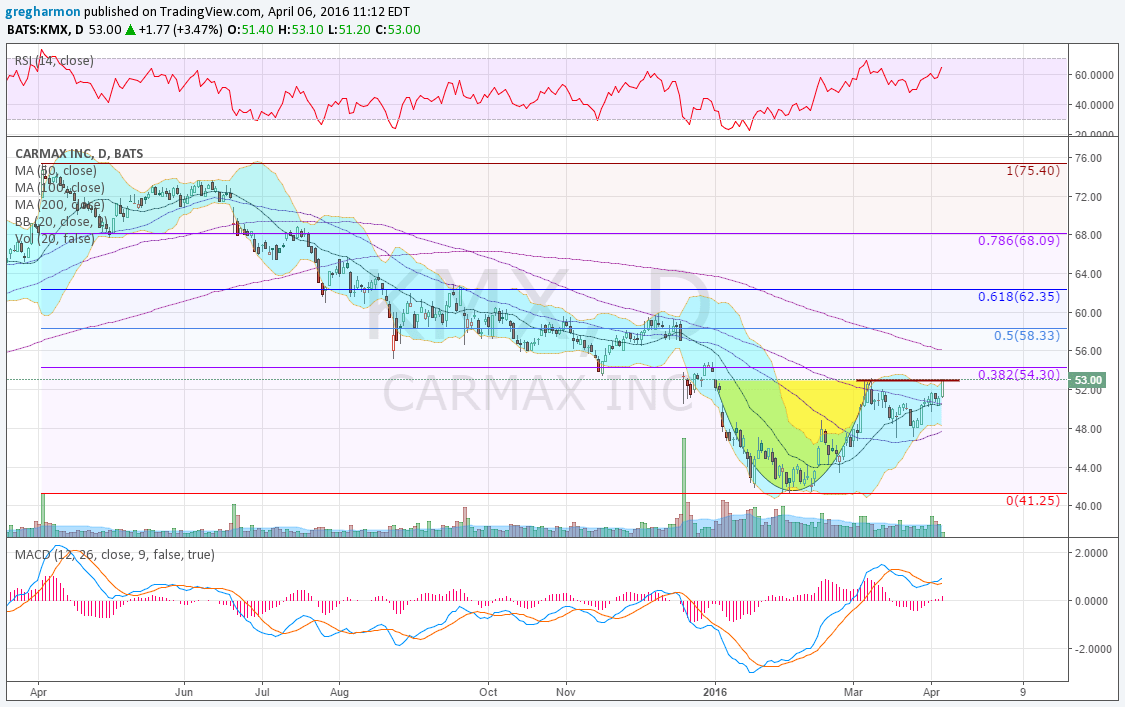
Task: Click the 2.0000 MACD axis value
Action: coord(1091,553)
